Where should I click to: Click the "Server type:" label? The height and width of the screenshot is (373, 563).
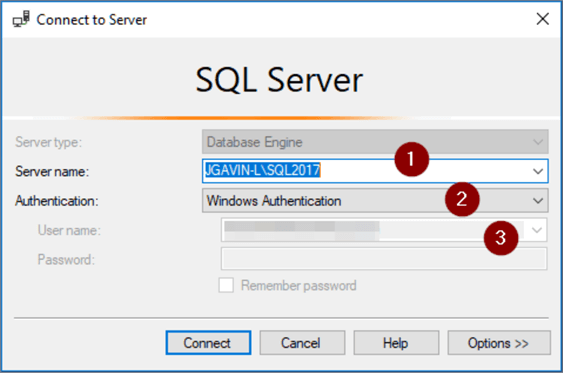[x=48, y=143]
